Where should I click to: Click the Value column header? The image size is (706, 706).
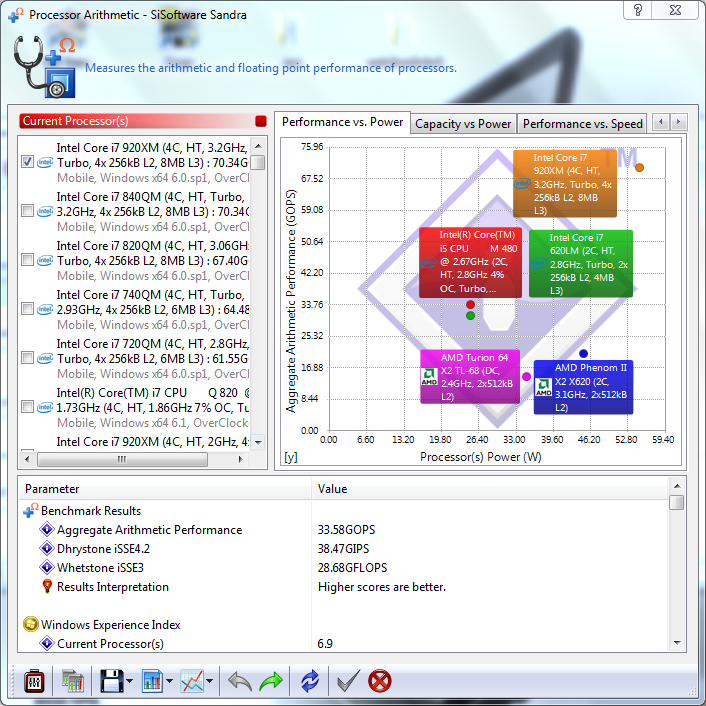(489, 489)
